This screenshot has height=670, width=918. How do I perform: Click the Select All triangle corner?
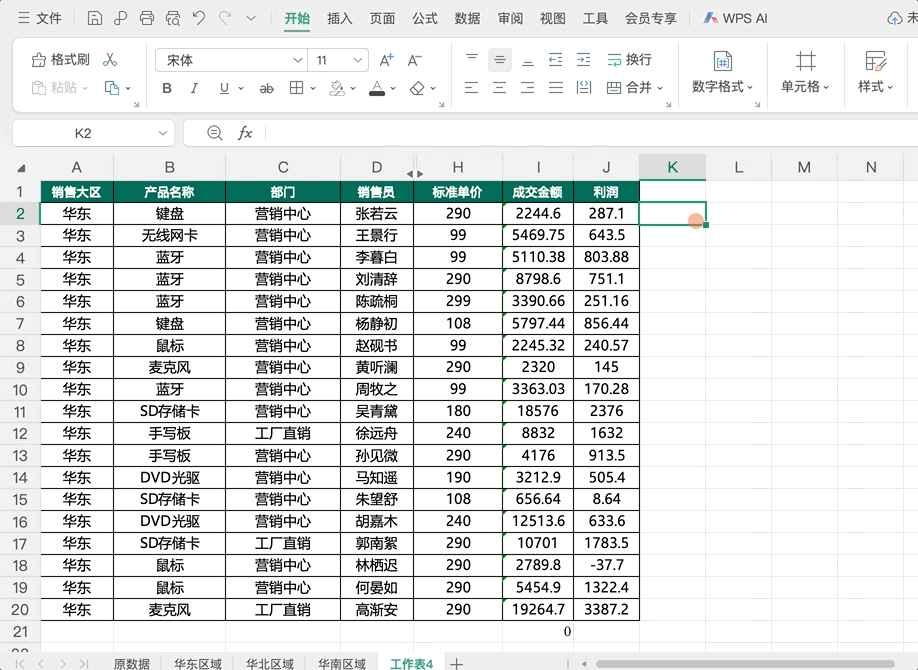tap(21, 168)
